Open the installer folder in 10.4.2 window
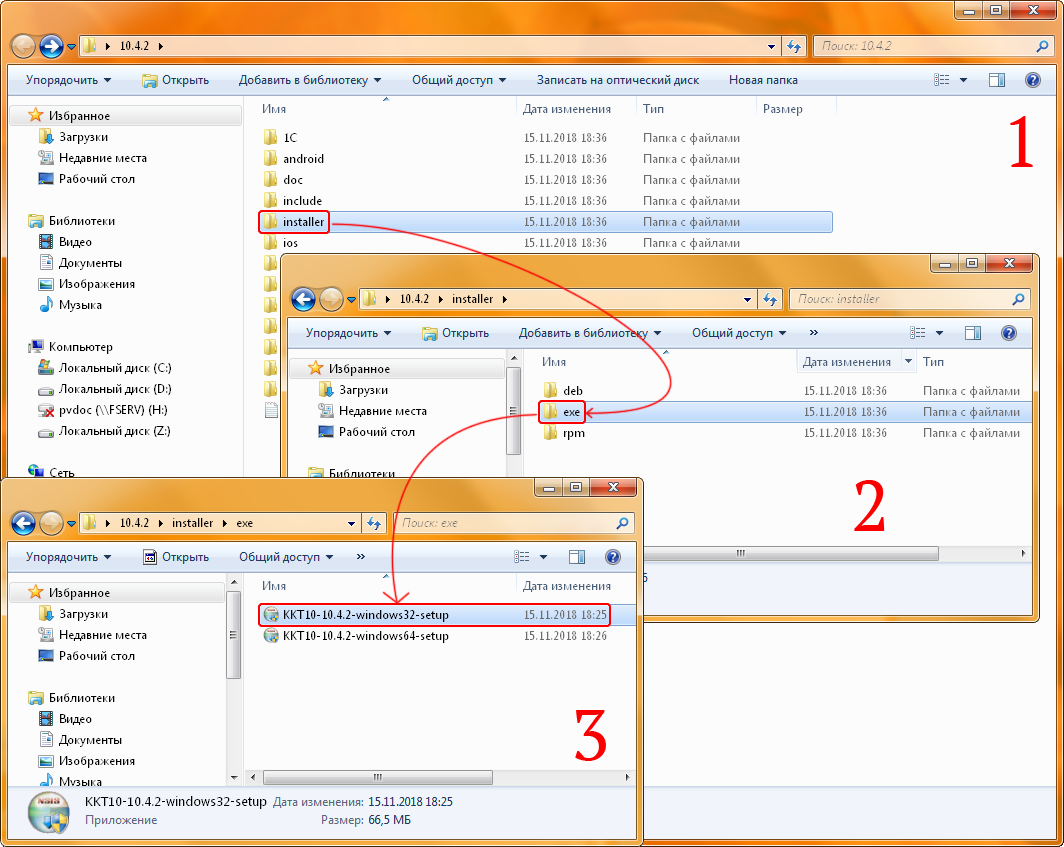 [303, 222]
